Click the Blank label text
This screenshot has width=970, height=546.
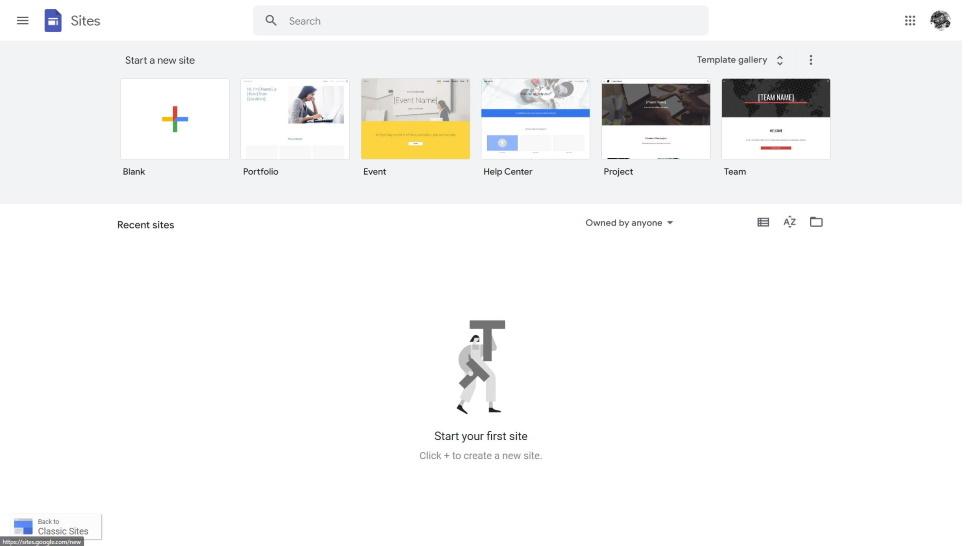click(134, 171)
